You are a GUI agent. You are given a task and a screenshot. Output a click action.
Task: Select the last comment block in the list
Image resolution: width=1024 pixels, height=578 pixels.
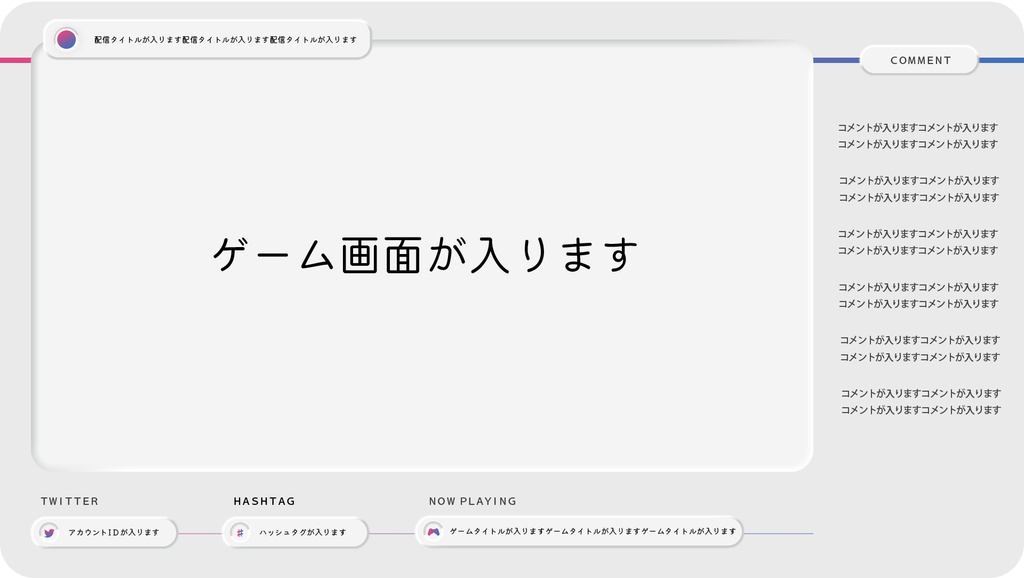(x=920, y=401)
